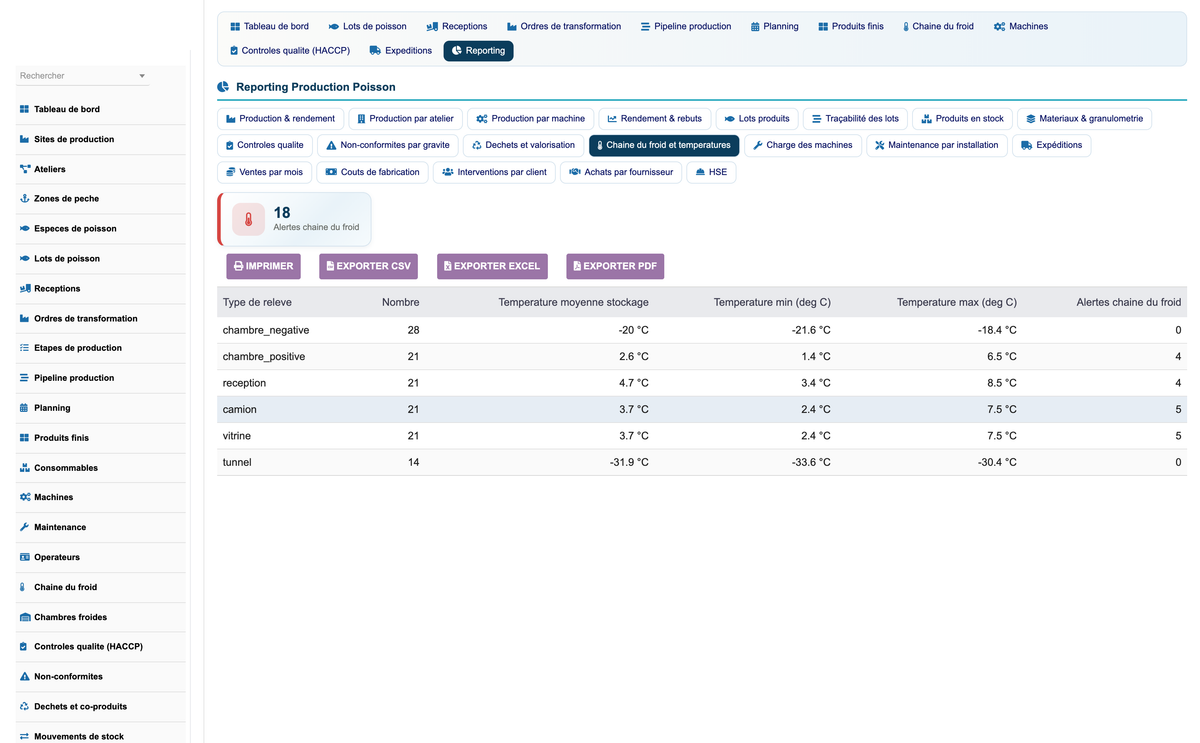The width and height of the screenshot is (1200, 743).
Task: Click the Dechets et co-produits recycle icon
Action: [x=25, y=706]
